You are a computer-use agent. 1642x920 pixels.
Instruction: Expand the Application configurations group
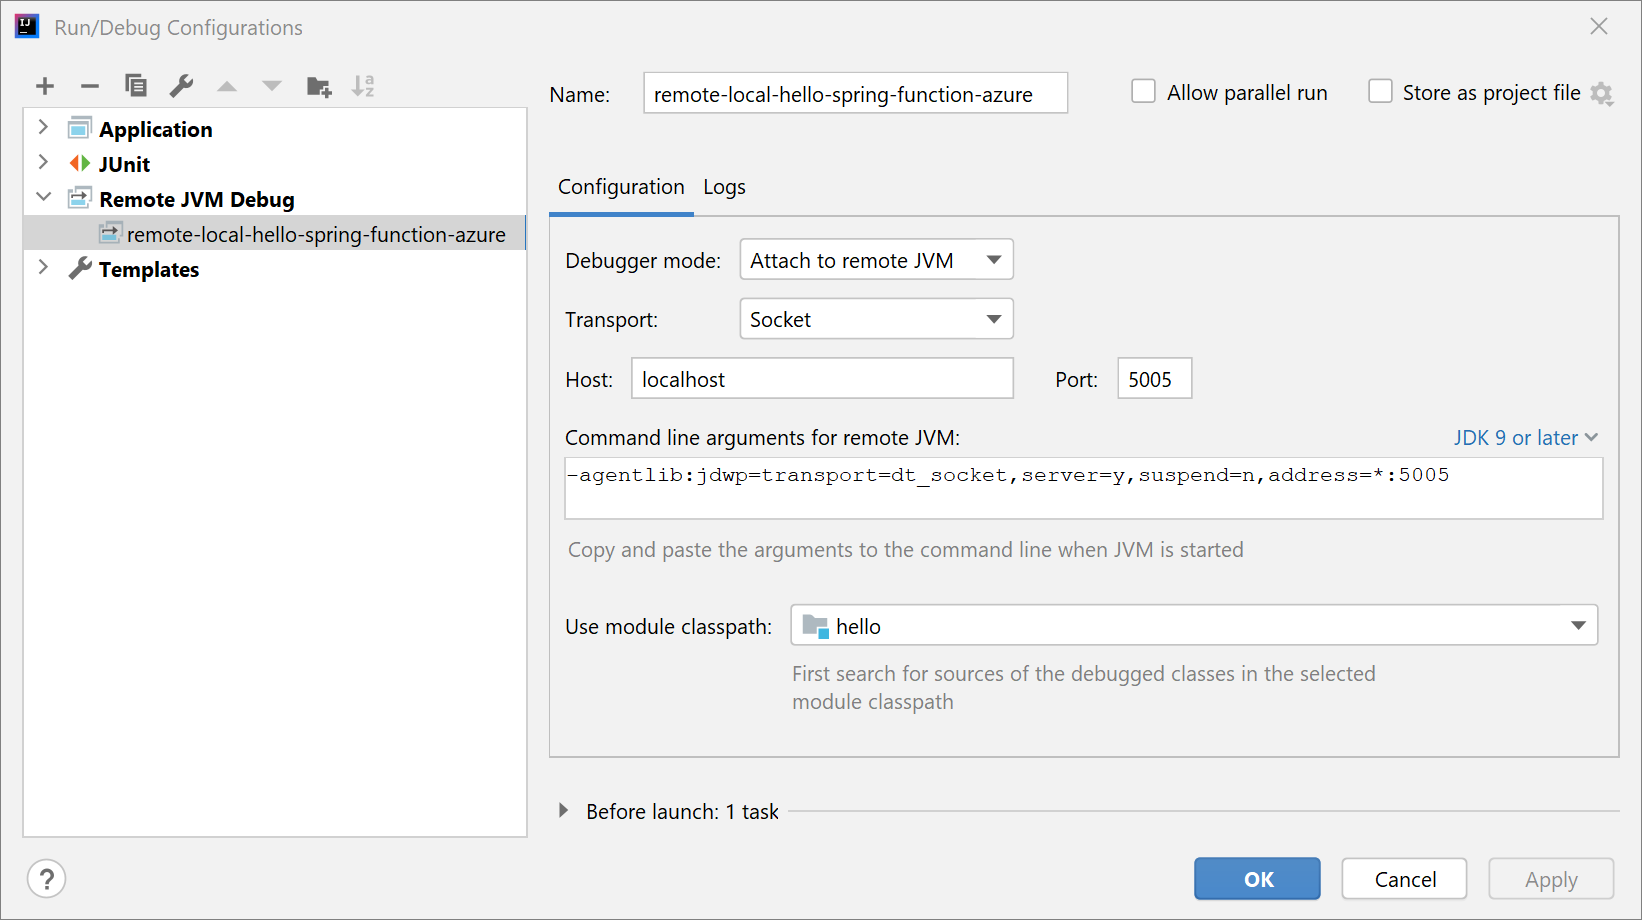[x=43, y=127]
